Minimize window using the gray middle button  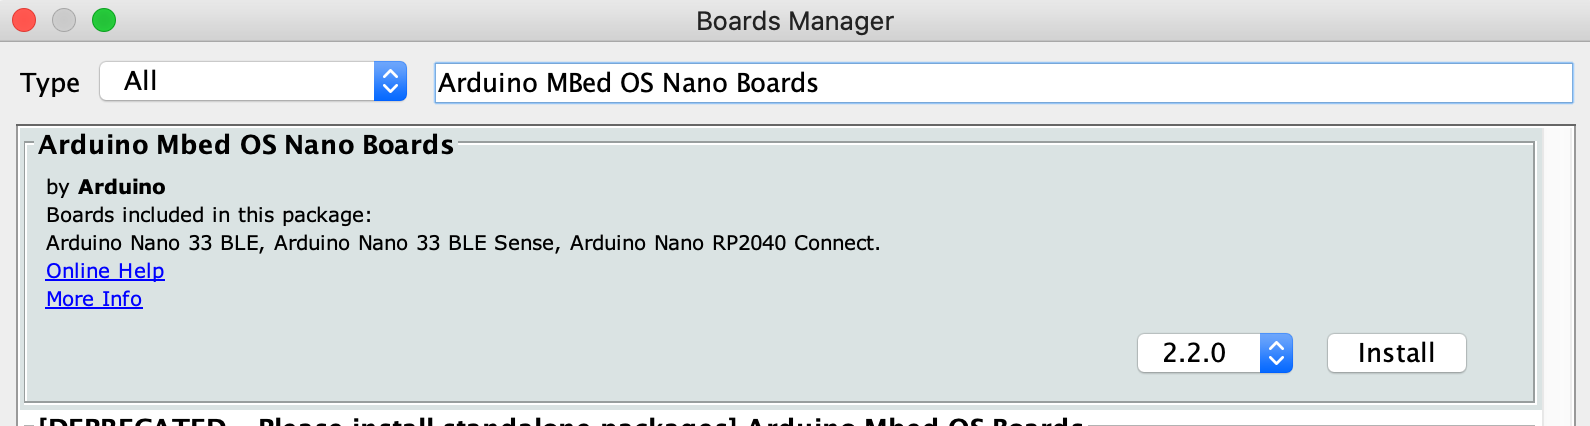coord(64,20)
